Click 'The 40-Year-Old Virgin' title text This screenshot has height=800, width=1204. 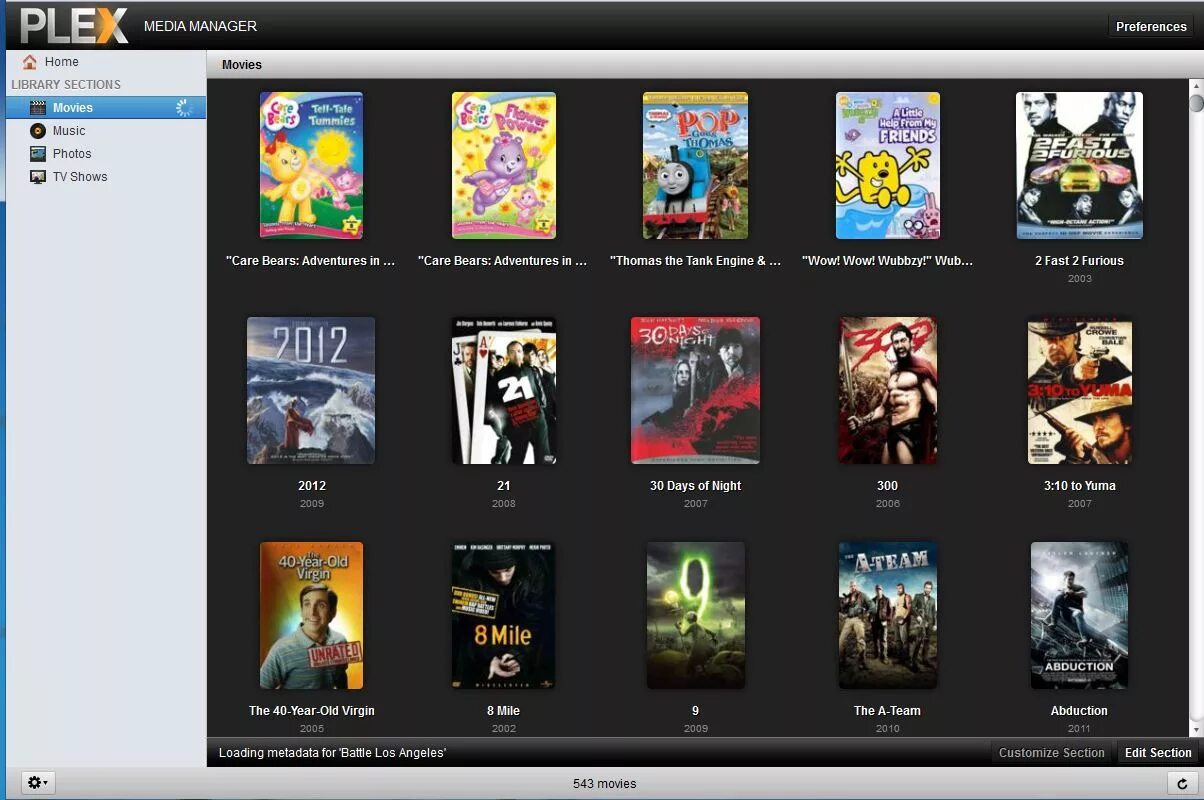click(x=311, y=711)
